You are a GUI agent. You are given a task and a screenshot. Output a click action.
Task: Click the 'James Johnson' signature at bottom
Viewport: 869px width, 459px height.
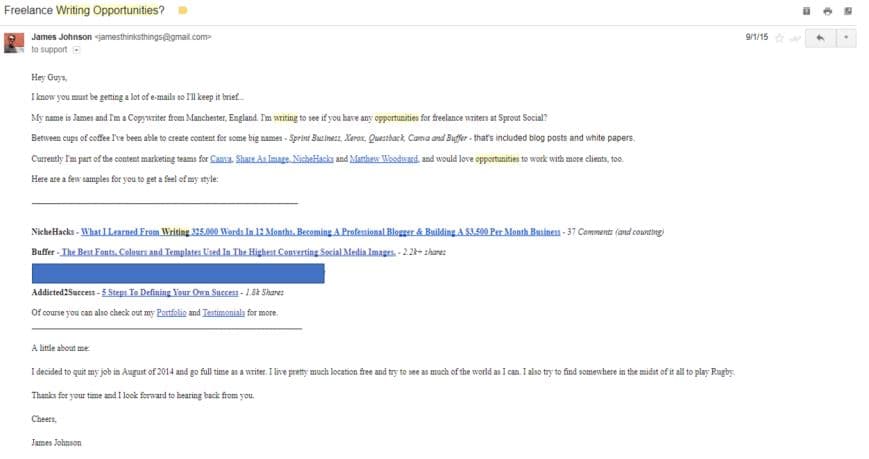(57, 443)
